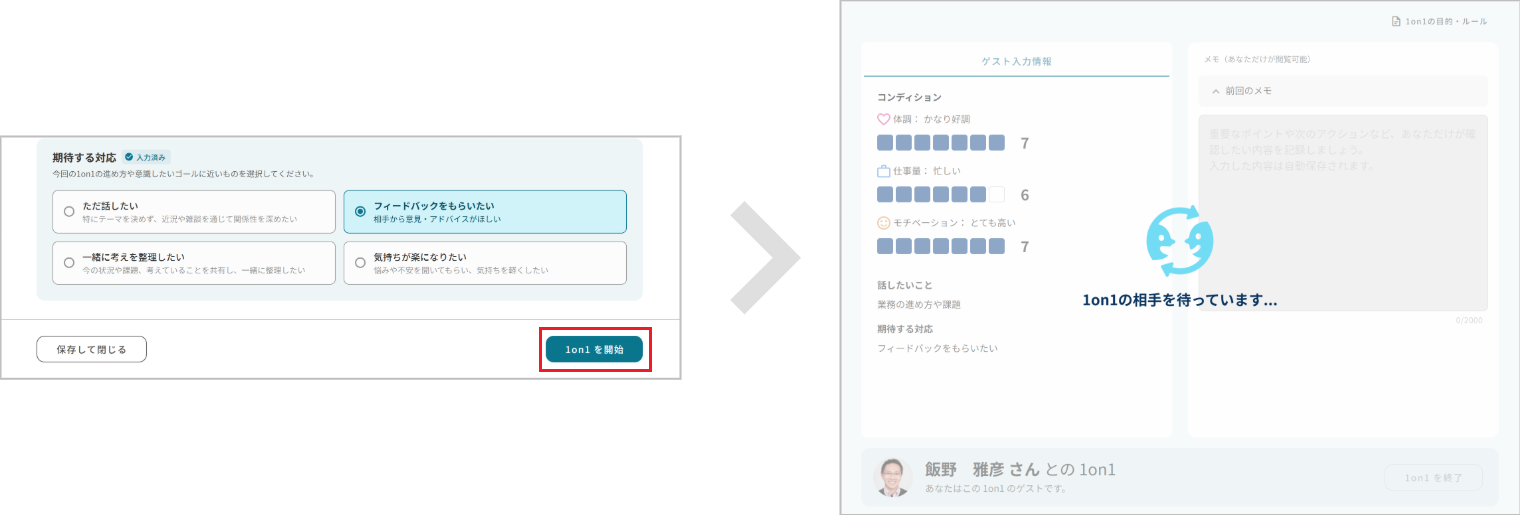Click the モチベーション rating bar
This screenshot has width=1520, height=515.
940,246
